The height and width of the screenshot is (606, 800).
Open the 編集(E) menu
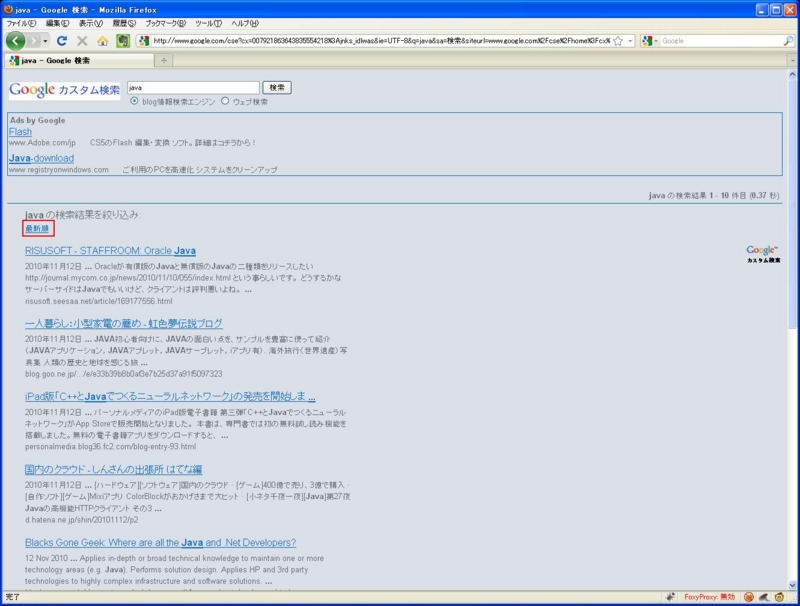tap(57, 23)
